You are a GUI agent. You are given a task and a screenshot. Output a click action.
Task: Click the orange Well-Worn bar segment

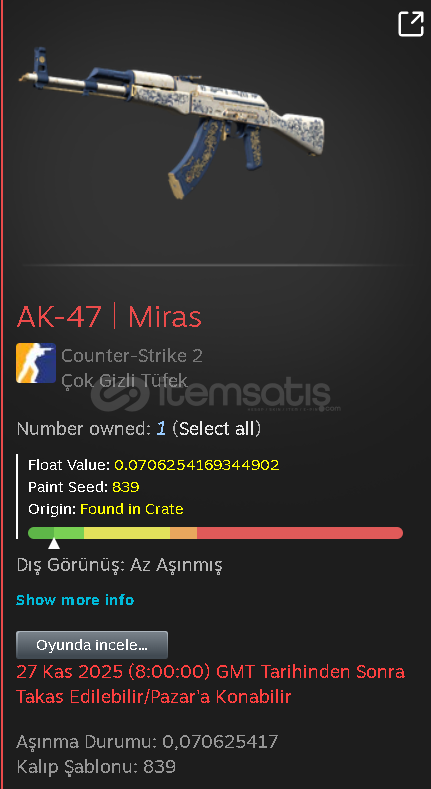coord(184,533)
